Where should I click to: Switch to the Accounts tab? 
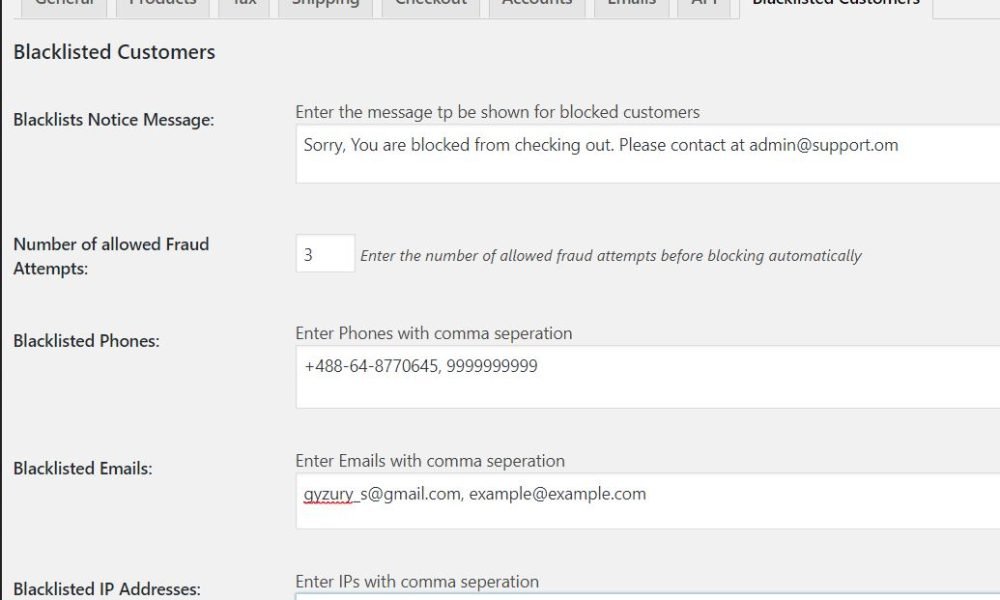click(537, 6)
